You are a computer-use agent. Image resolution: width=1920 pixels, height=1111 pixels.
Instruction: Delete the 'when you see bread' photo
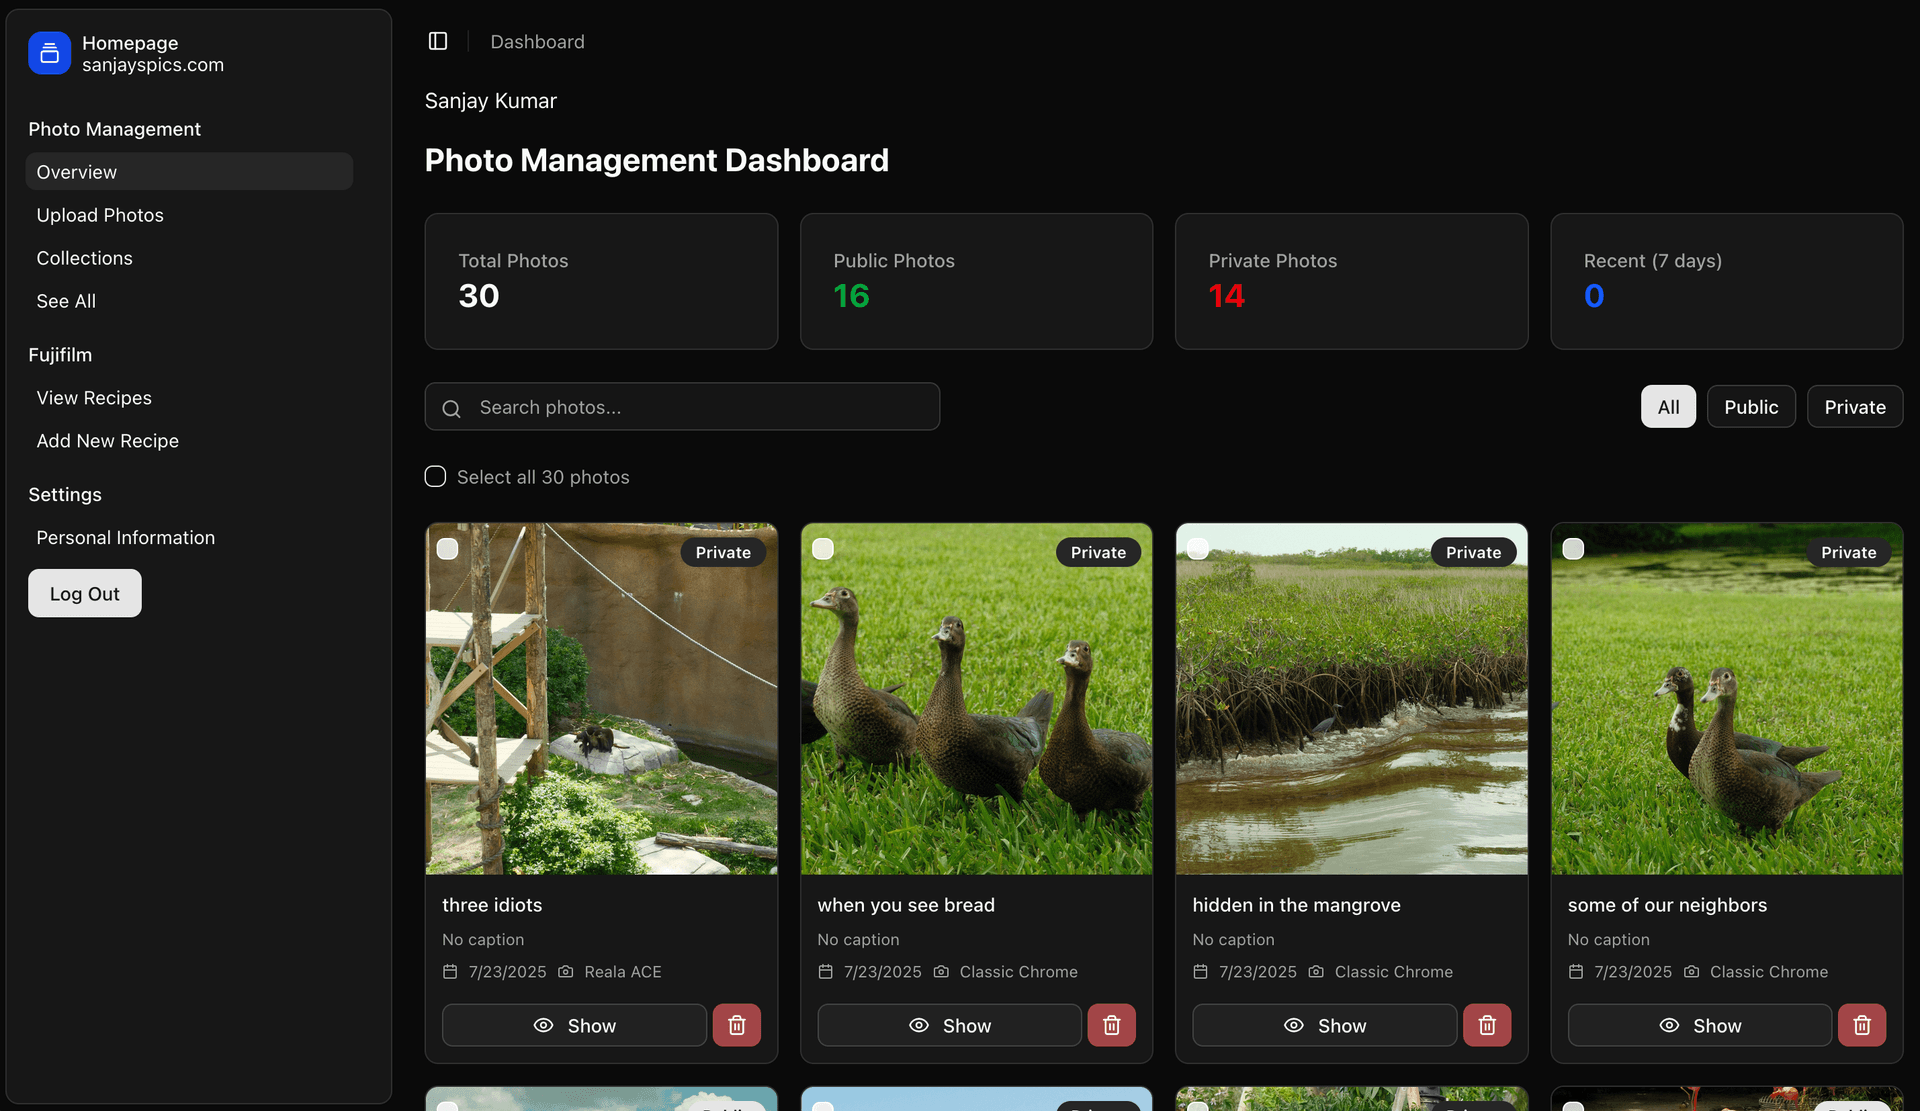click(1111, 1025)
